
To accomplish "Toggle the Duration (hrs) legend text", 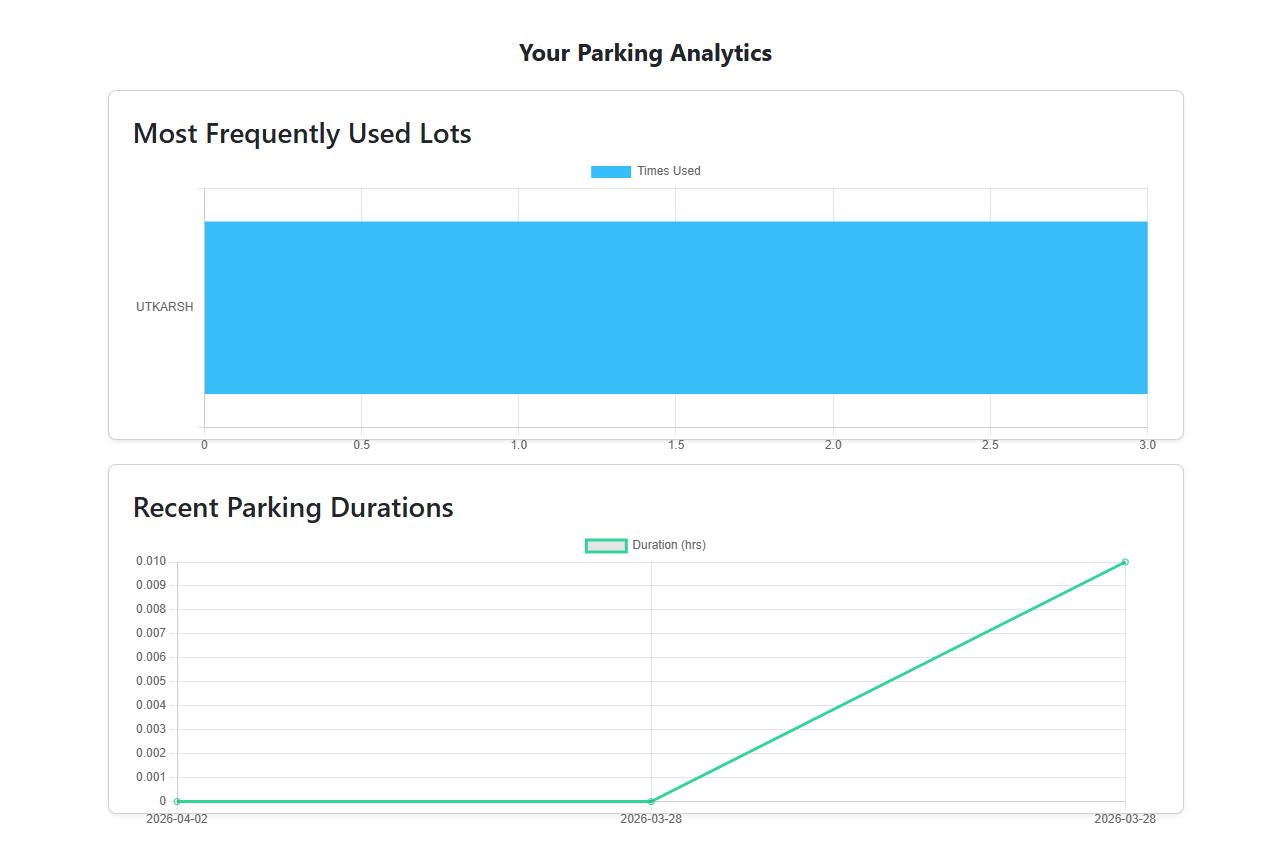I will [668, 545].
